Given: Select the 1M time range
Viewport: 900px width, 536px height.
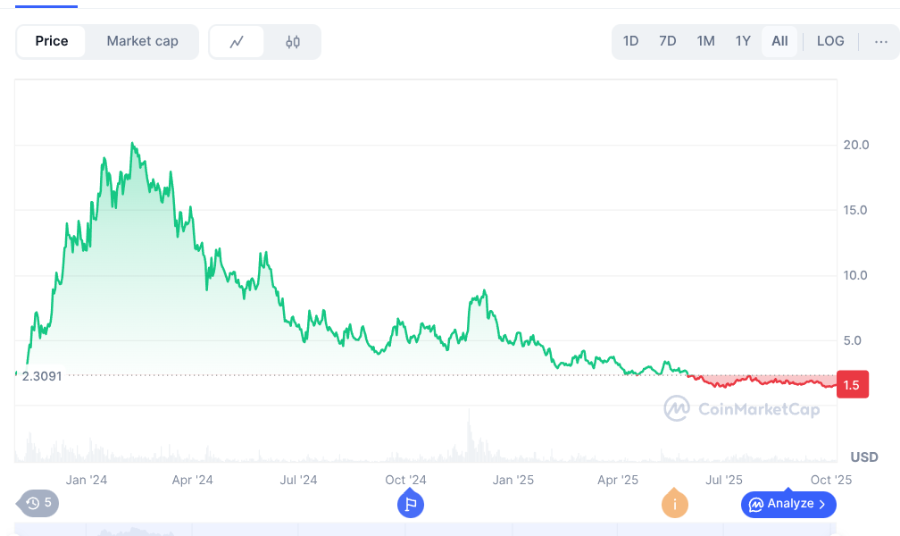Looking at the screenshot, I should pyautogui.click(x=706, y=42).
